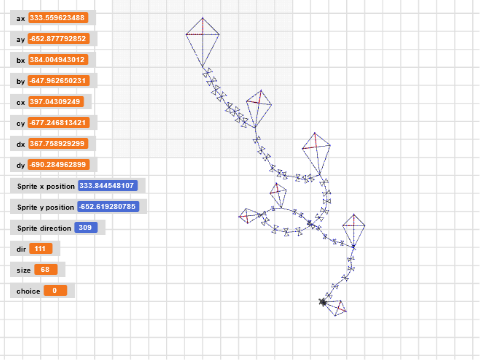The image size is (480, 360).
Task: Click the Sprite x position monitor
Action: coord(78,186)
